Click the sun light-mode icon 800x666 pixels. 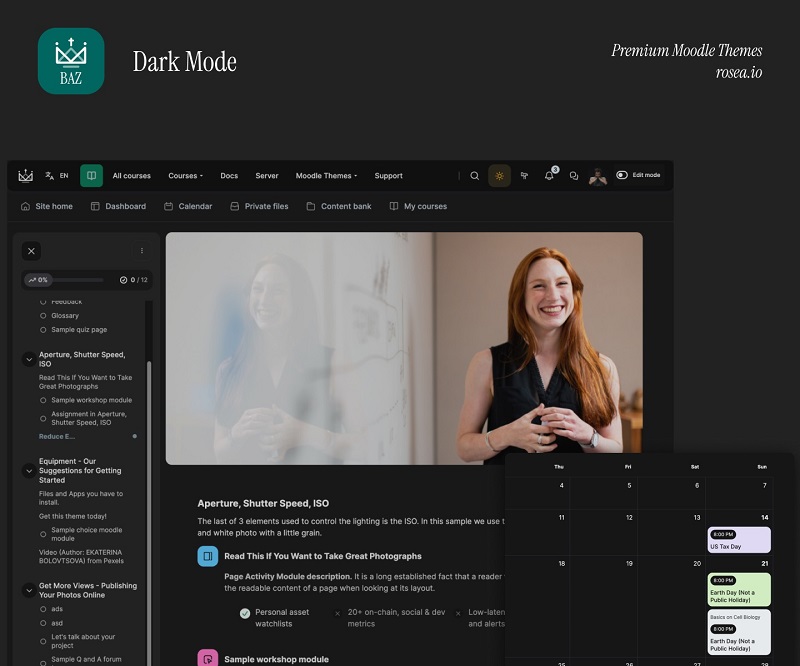499,176
